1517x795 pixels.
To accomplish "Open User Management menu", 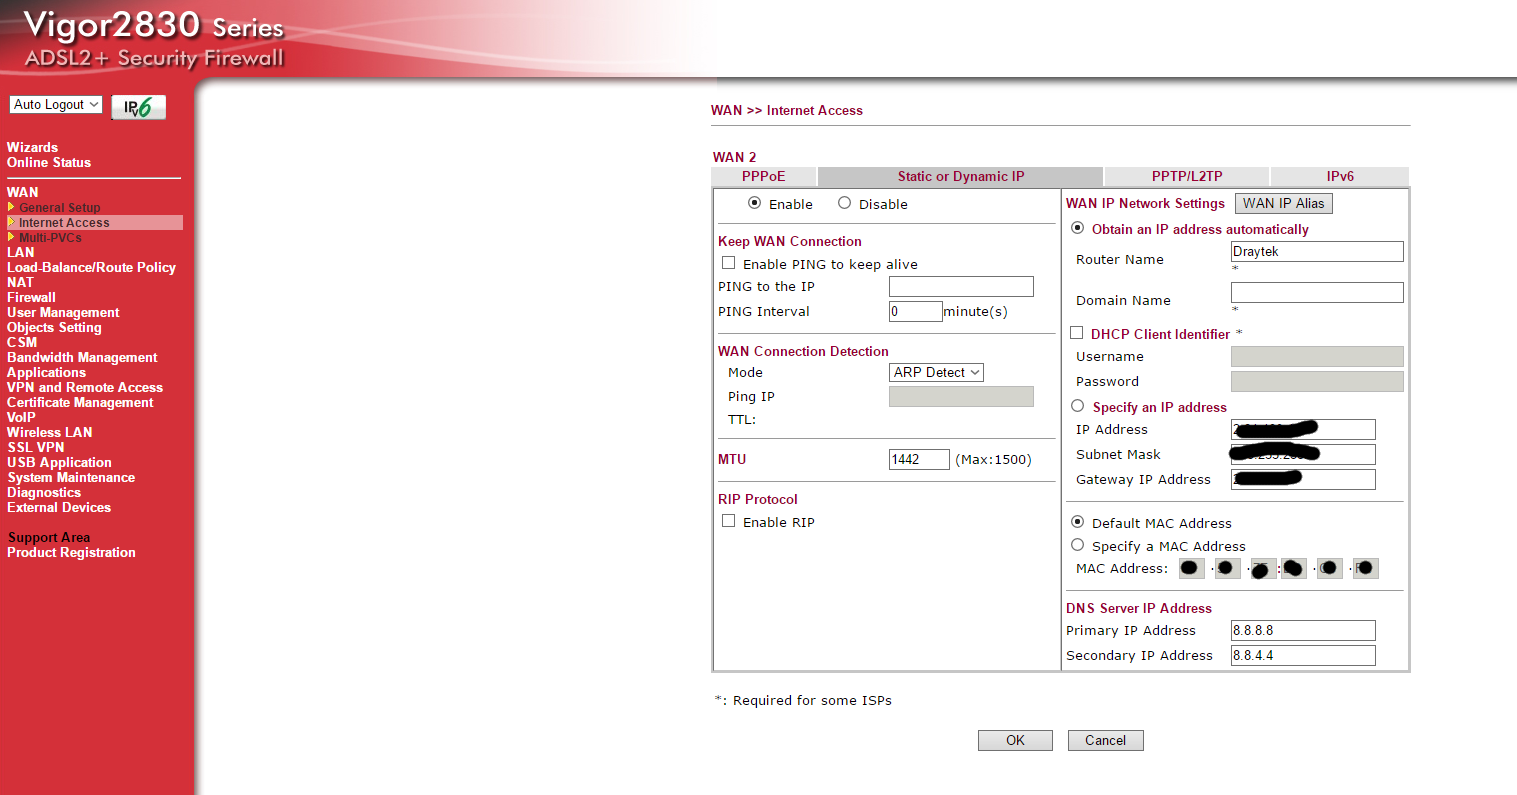I will pyautogui.click(x=63, y=312).
